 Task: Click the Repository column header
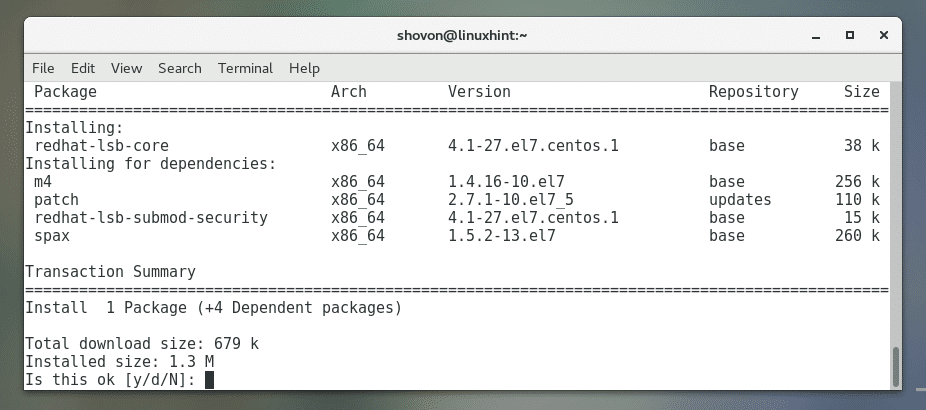point(753,92)
